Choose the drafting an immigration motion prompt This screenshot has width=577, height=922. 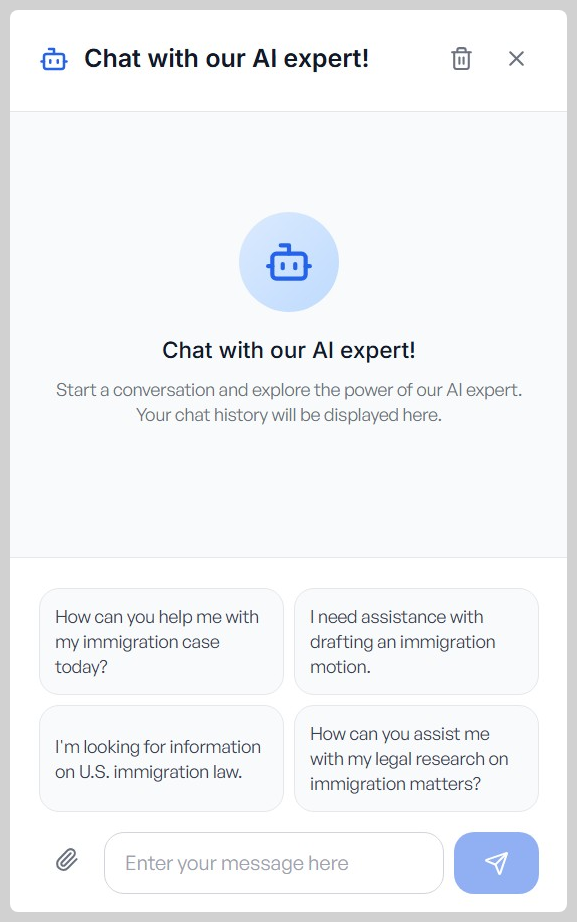(416, 641)
